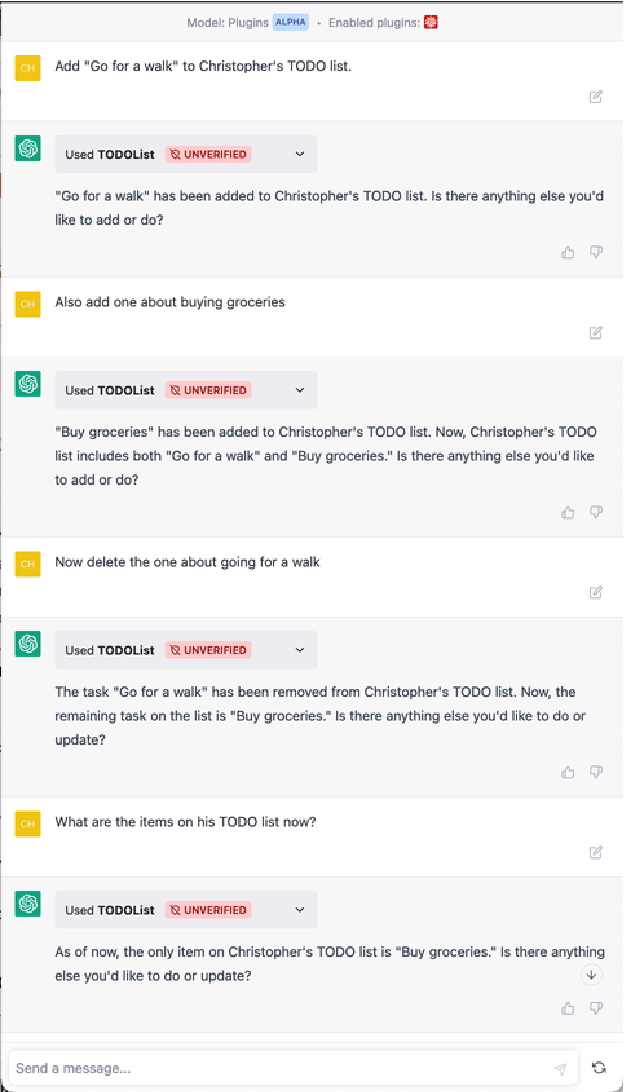624x1092 pixels.
Task: Click the enabled plugin icon in header
Action: click(431, 22)
